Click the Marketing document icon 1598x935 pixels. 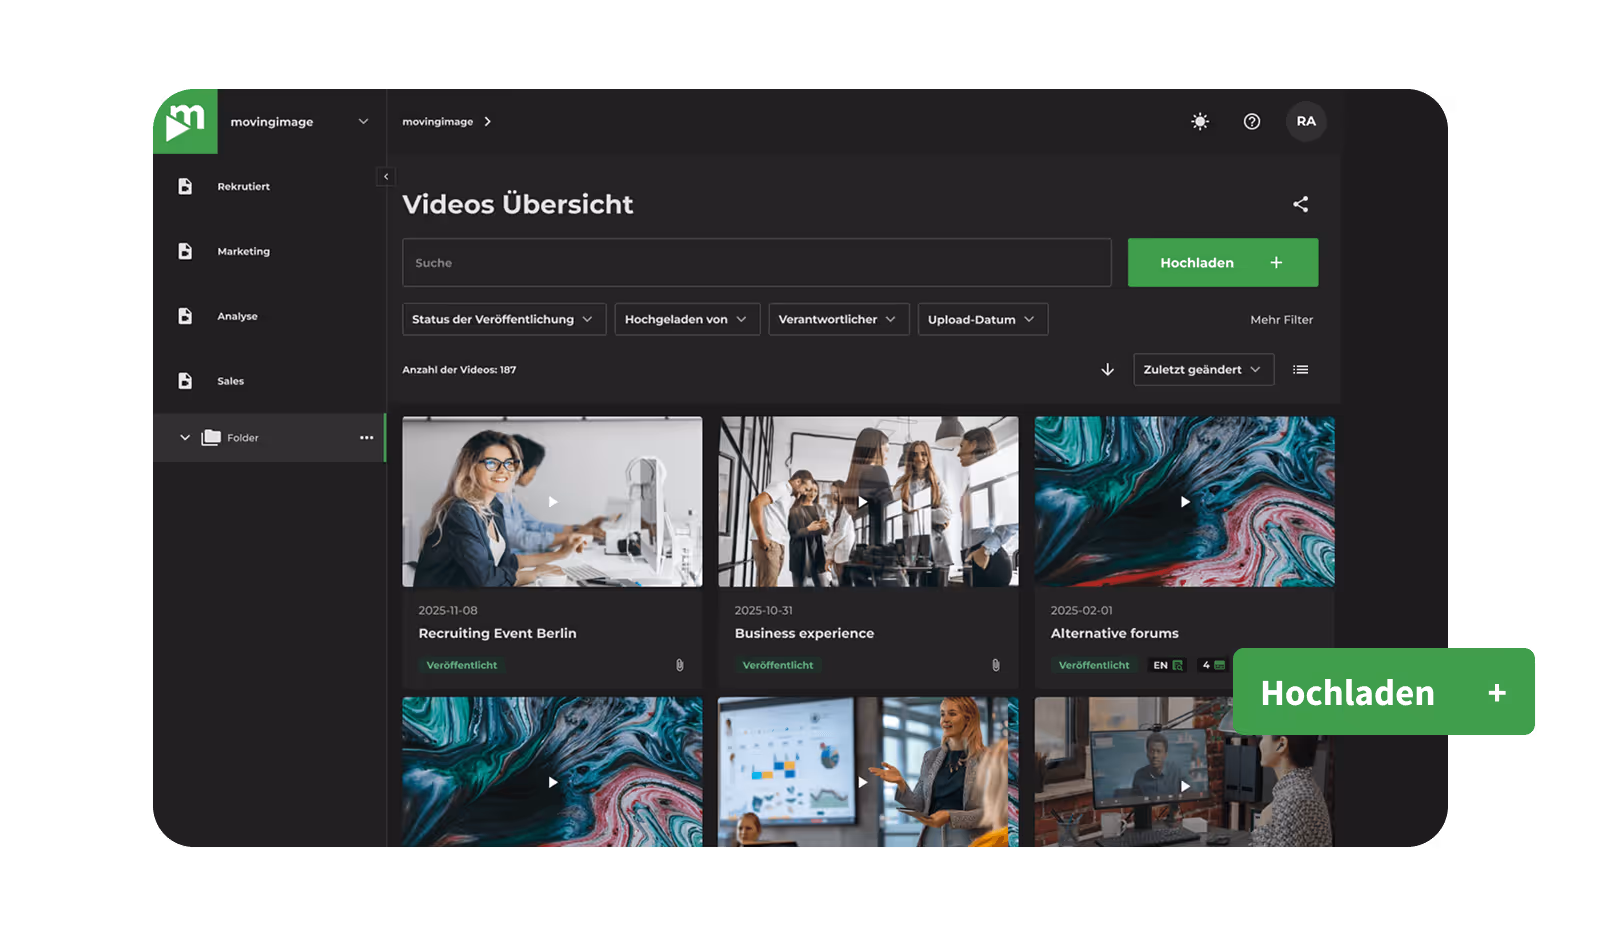[x=185, y=251]
